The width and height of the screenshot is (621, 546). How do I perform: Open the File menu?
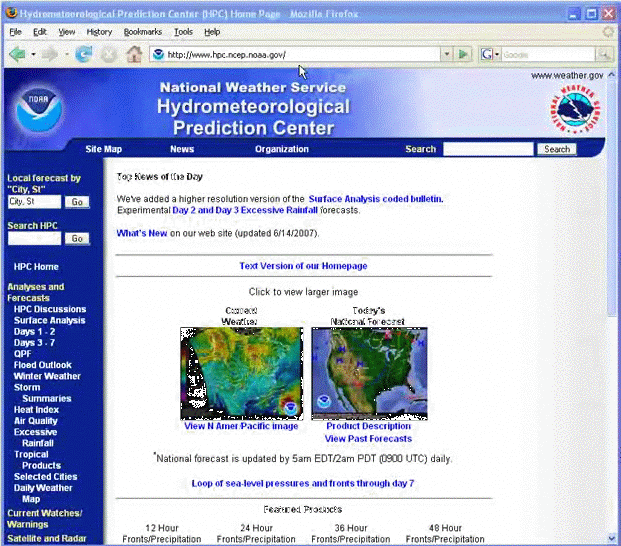[15, 32]
